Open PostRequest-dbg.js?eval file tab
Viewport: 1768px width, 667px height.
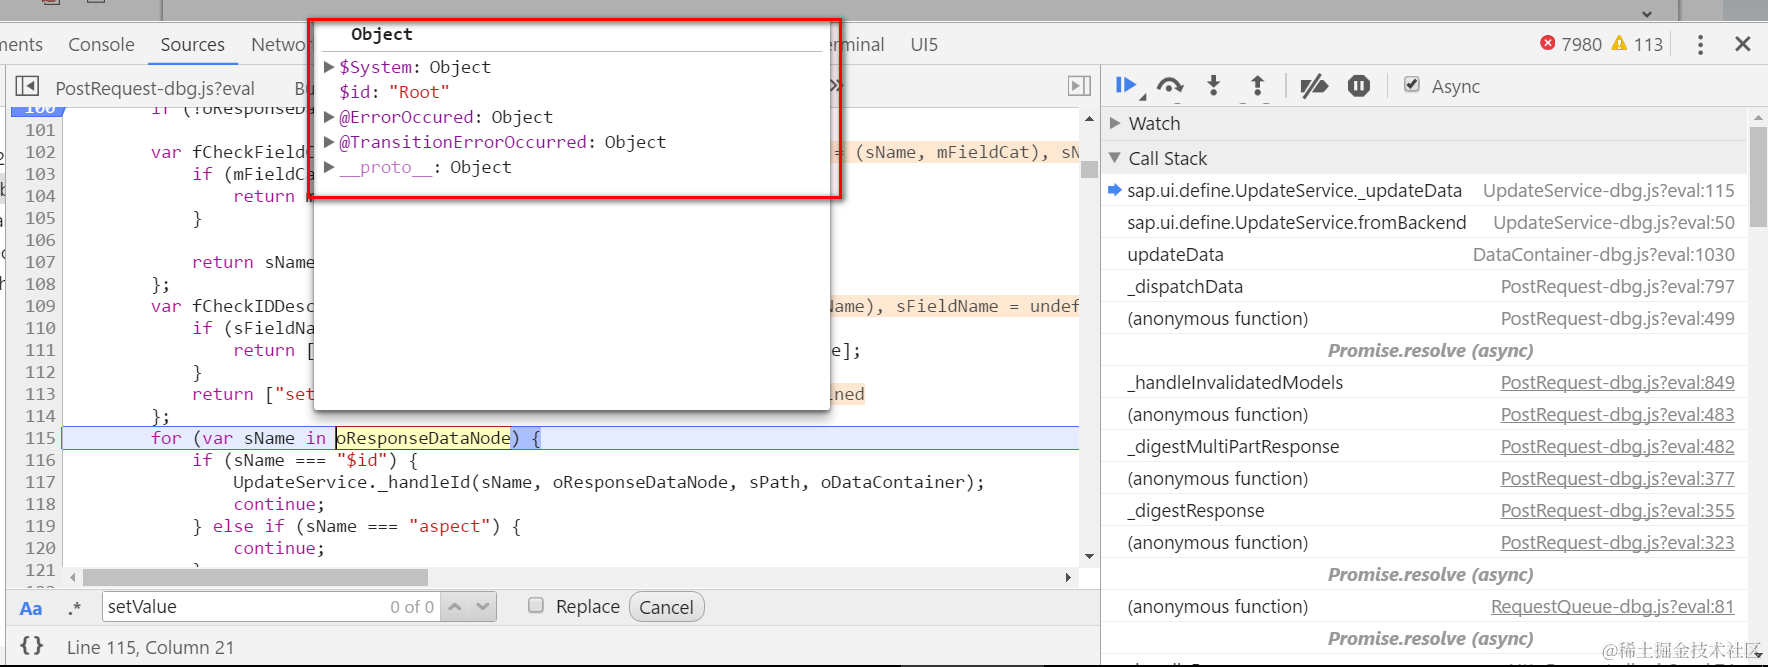coord(155,88)
